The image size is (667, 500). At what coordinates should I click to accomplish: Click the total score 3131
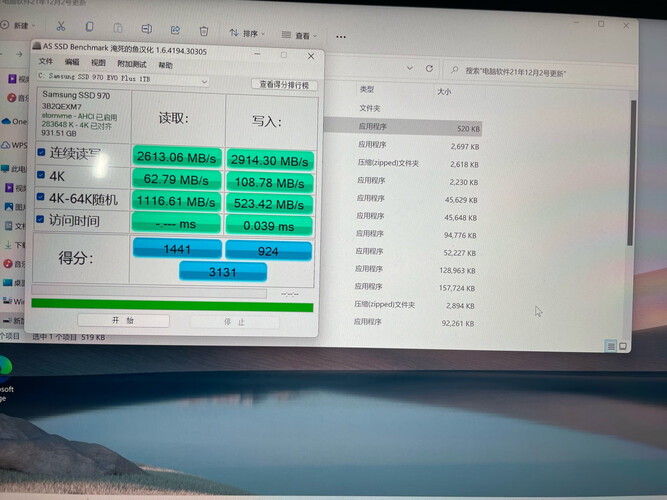click(223, 272)
